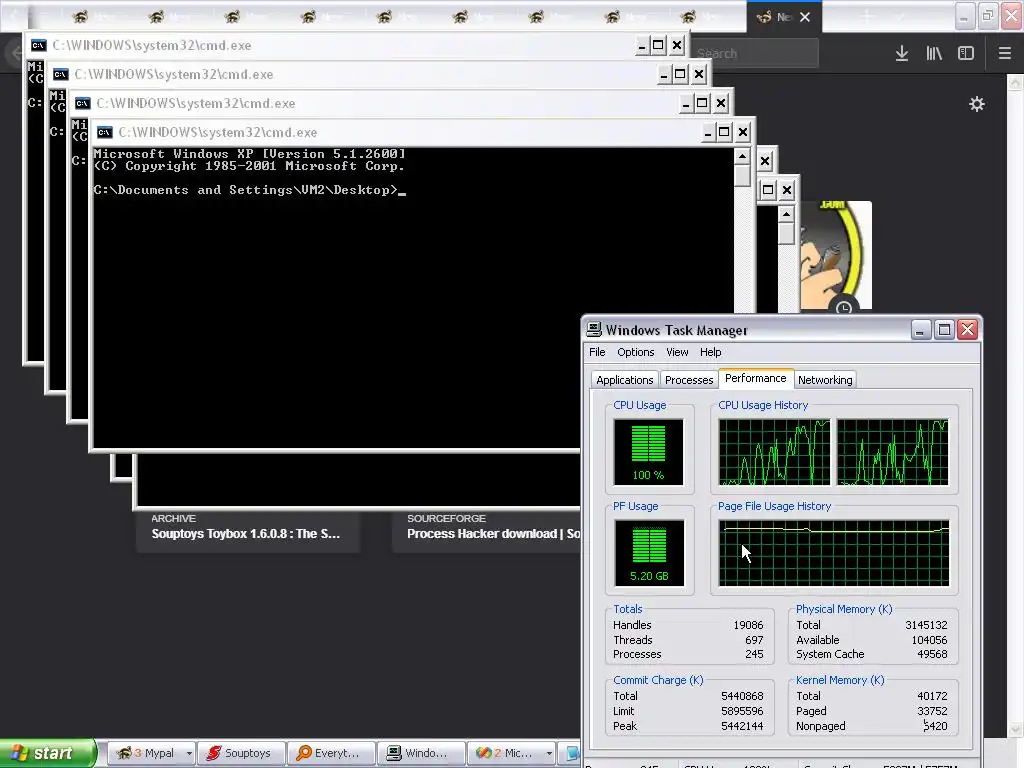Select the Handles value 19086
1024x768 pixels.
coord(748,625)
